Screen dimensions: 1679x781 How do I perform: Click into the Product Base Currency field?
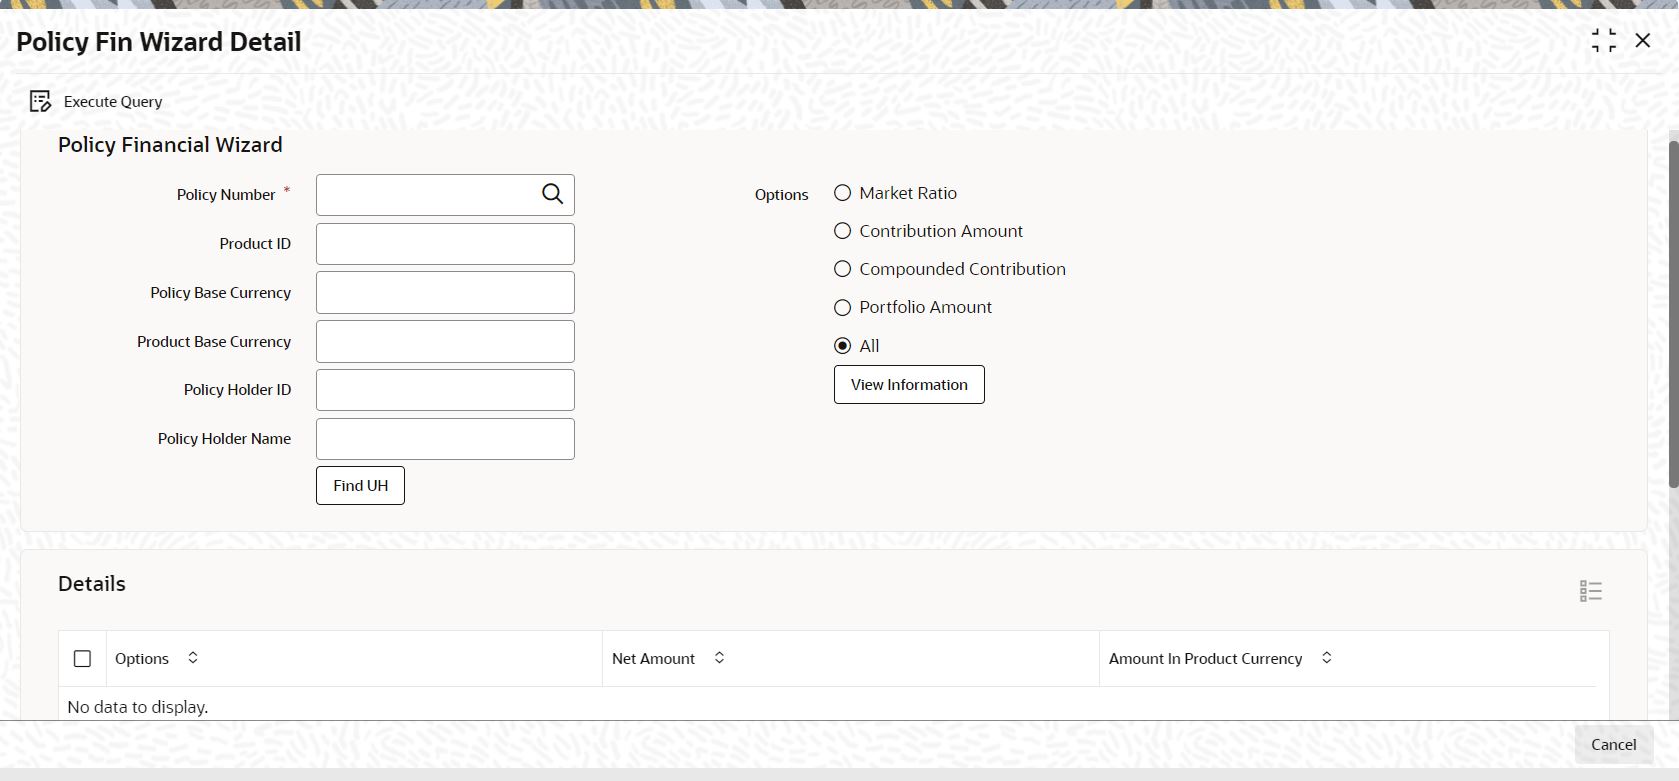point(445,342)
